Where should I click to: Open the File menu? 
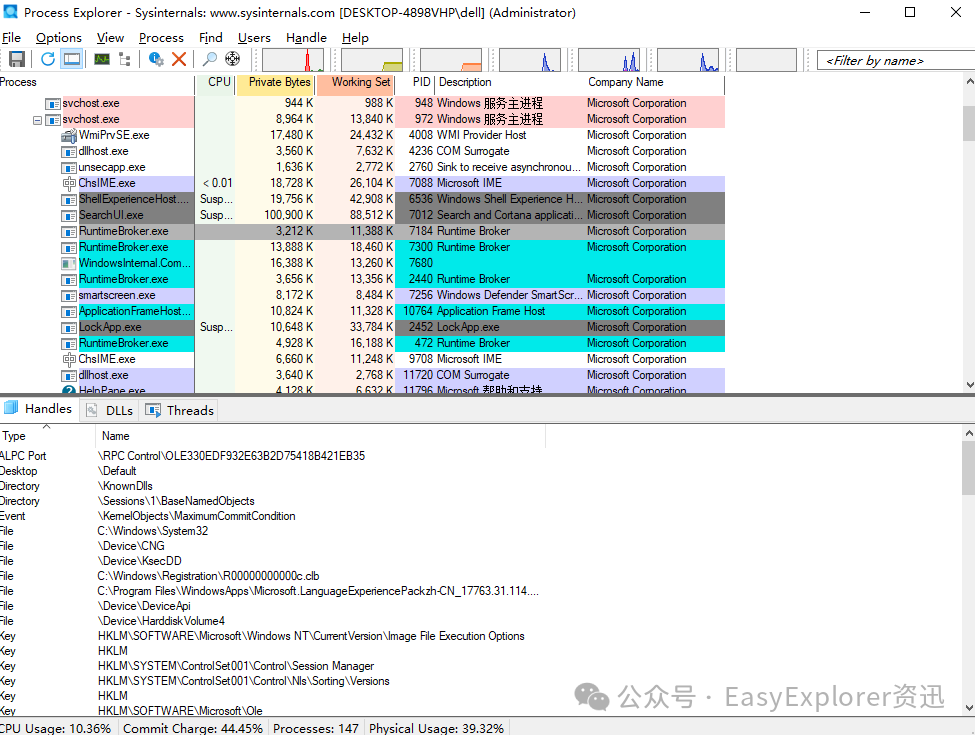coord(11,38)
